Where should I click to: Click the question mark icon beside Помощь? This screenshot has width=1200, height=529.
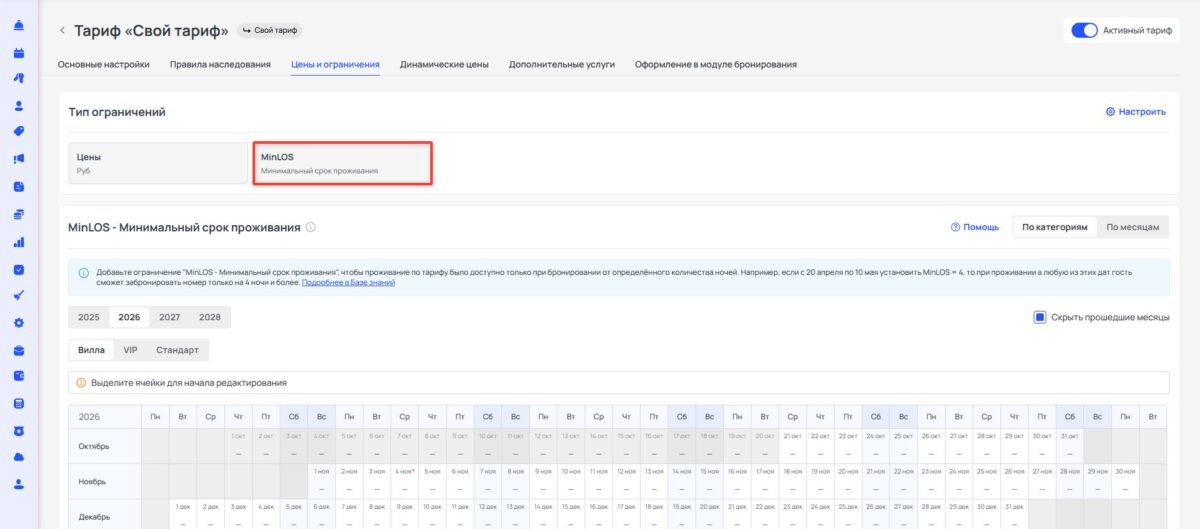pos(956,227)
